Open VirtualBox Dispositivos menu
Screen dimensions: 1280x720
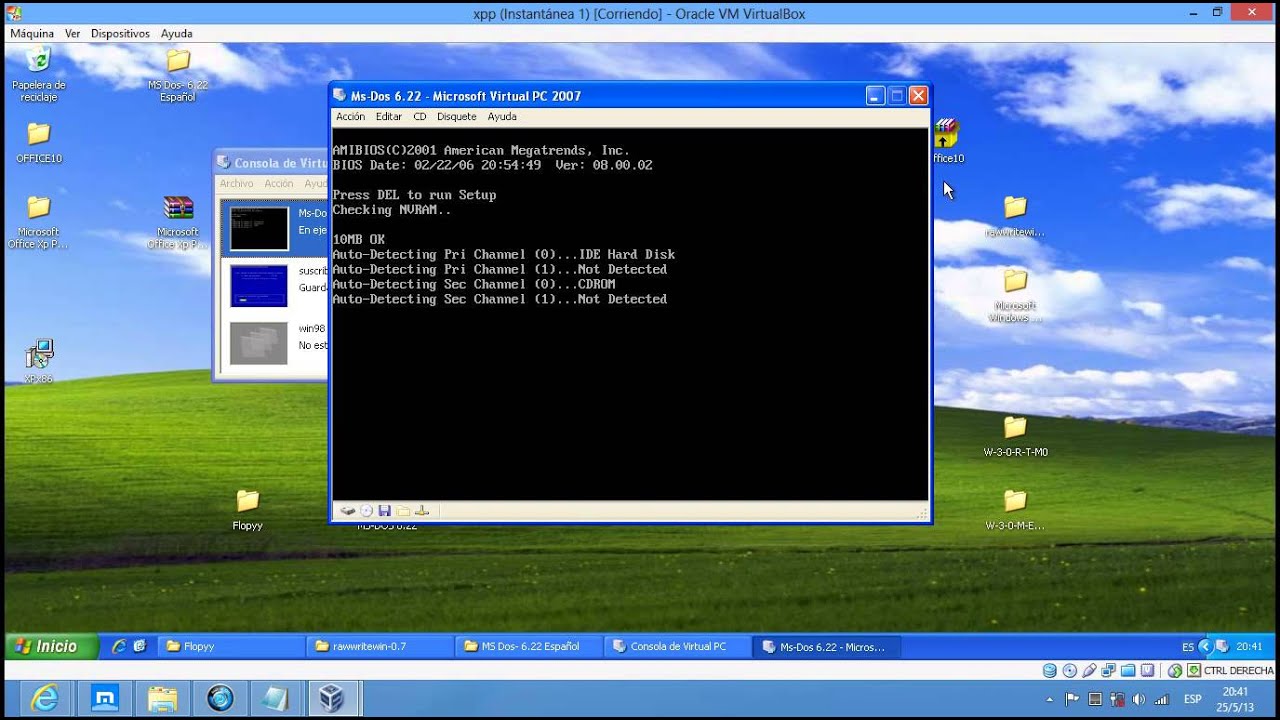click(x=120, y=33)
